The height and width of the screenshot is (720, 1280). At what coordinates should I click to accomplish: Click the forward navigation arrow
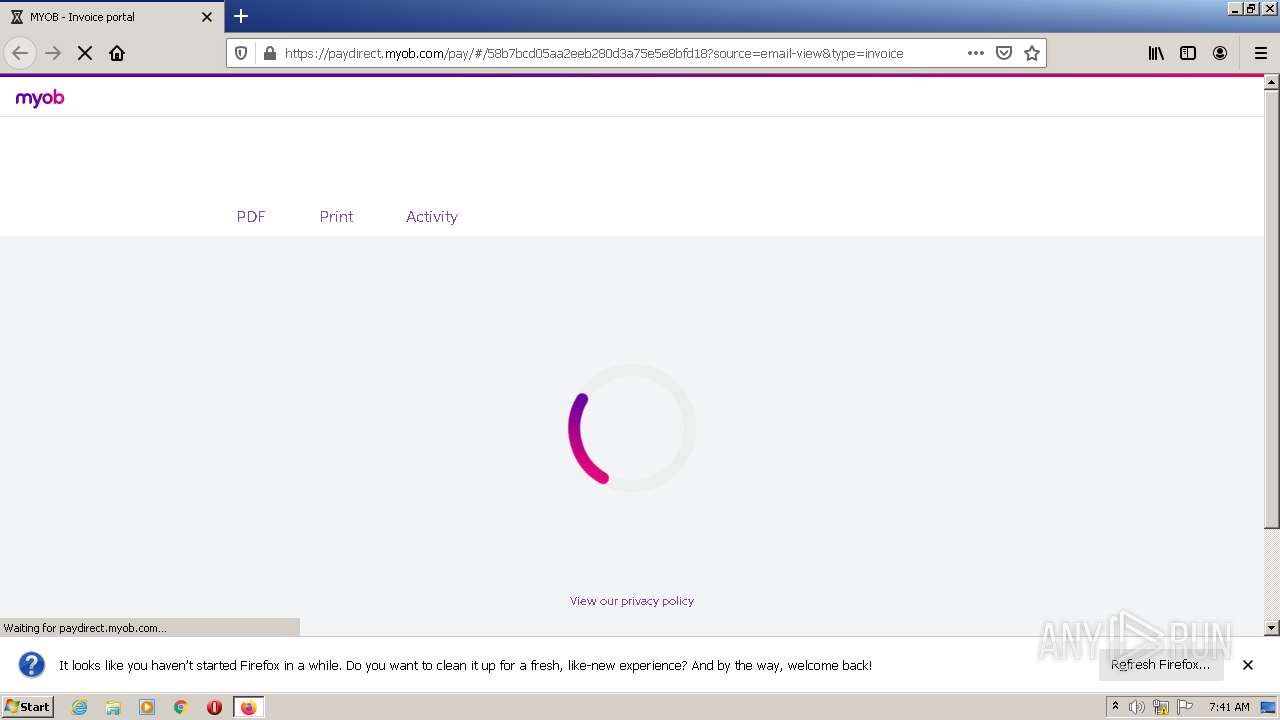coord(53,53)
